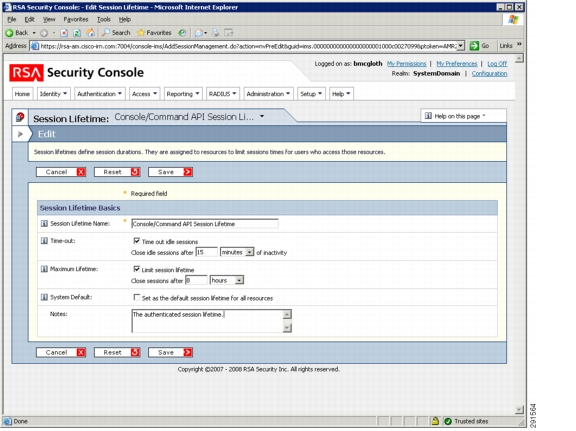Open the address bar dropdown arrow
576x431 pixels.
click(461, 46)
